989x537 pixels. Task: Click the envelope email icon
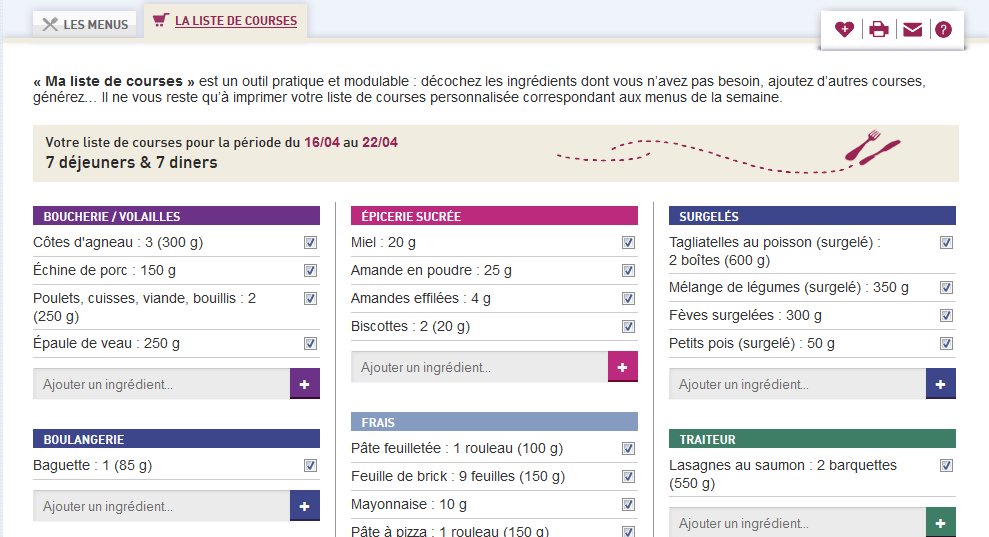(912, 29)
